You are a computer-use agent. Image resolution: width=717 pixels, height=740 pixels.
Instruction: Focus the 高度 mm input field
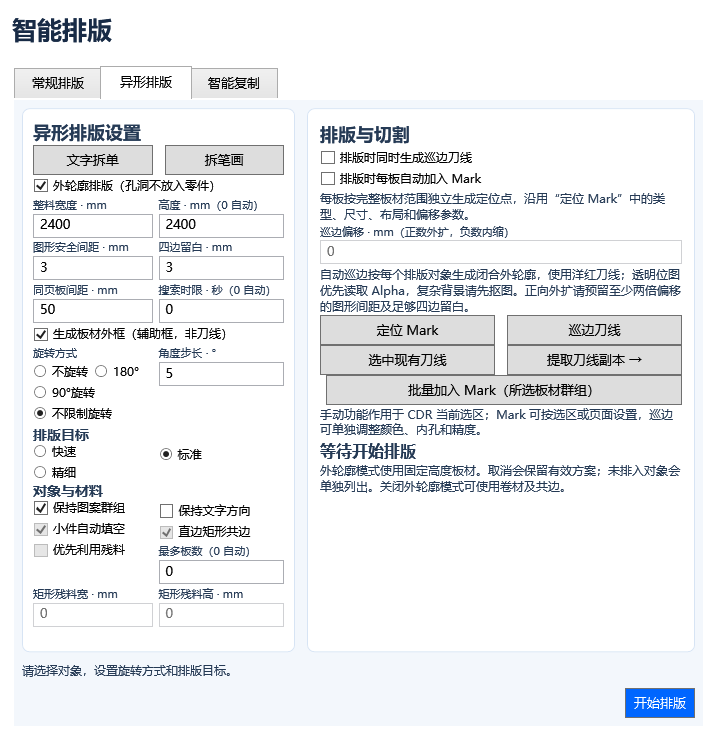coord(221,226)
